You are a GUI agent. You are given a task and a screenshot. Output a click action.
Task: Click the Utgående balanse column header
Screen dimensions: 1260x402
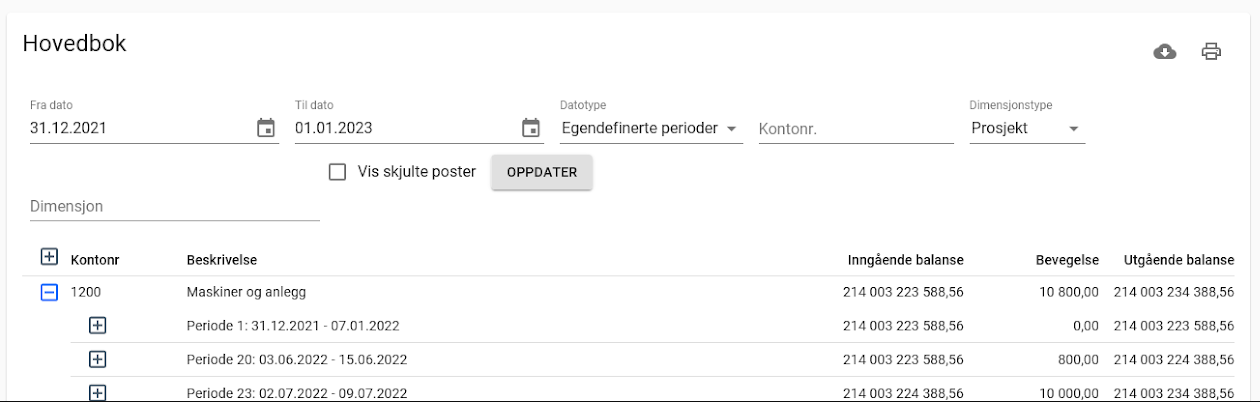click(1178, 260)
